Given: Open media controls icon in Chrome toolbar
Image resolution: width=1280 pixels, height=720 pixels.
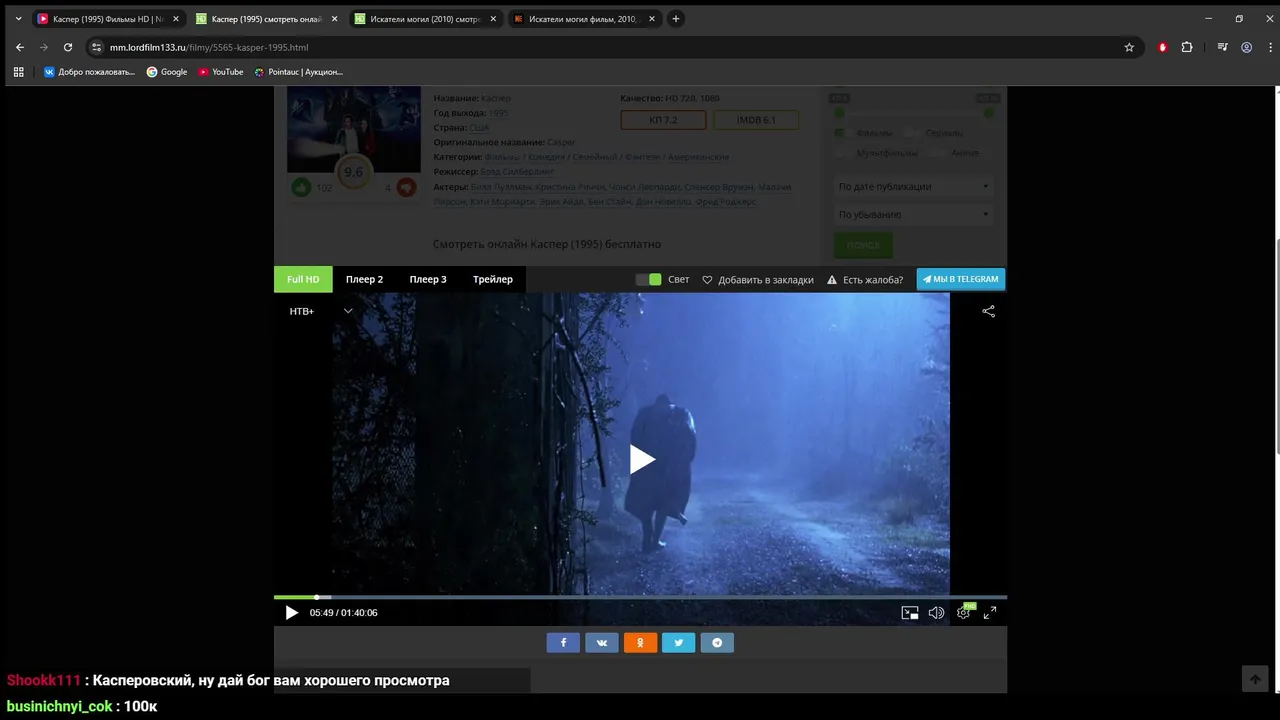Looking at the screenshot, I should 1222,47.
